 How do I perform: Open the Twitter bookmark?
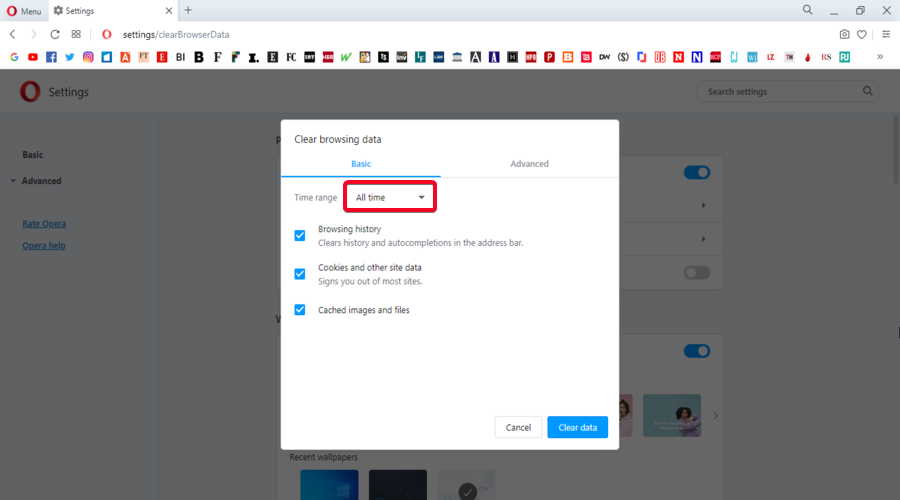point(70,57)
